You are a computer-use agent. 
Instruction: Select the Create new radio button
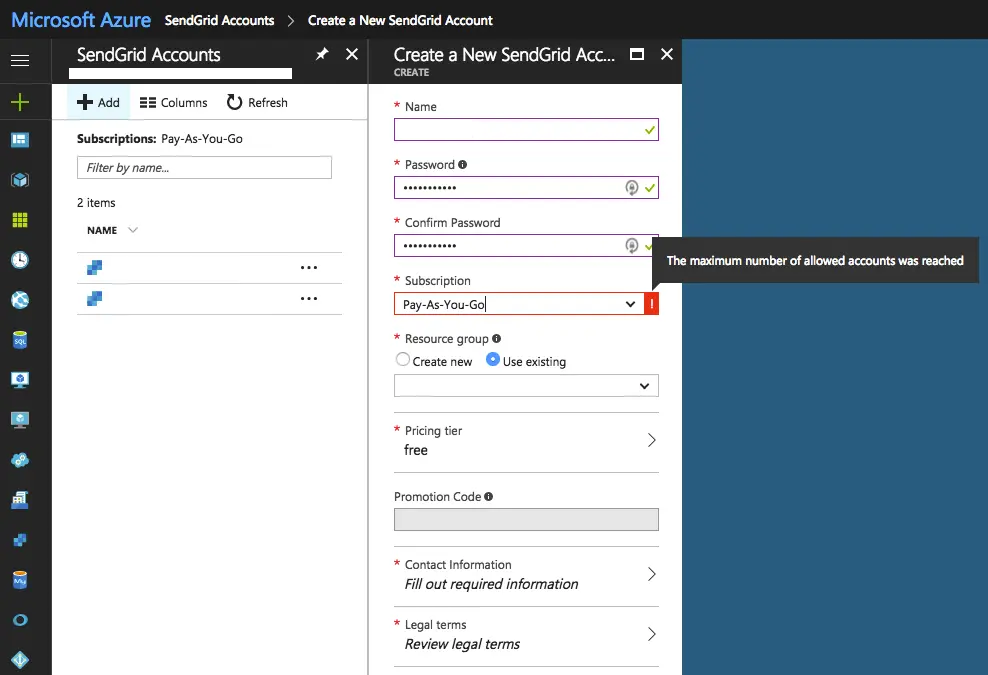[x=403, y=359]
